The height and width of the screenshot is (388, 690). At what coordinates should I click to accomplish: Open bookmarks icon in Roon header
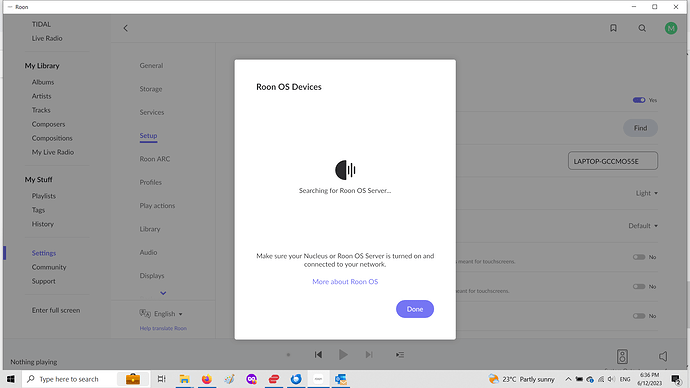click(x=613, y=28)
